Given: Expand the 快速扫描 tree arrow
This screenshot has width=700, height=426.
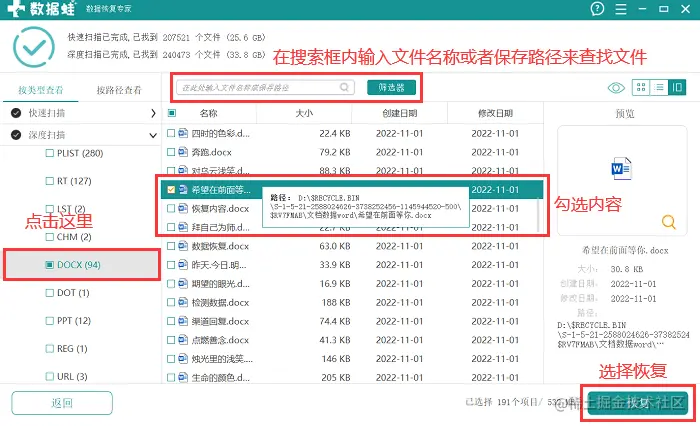Looking at the screenshot, I should [x=153, y=113].
